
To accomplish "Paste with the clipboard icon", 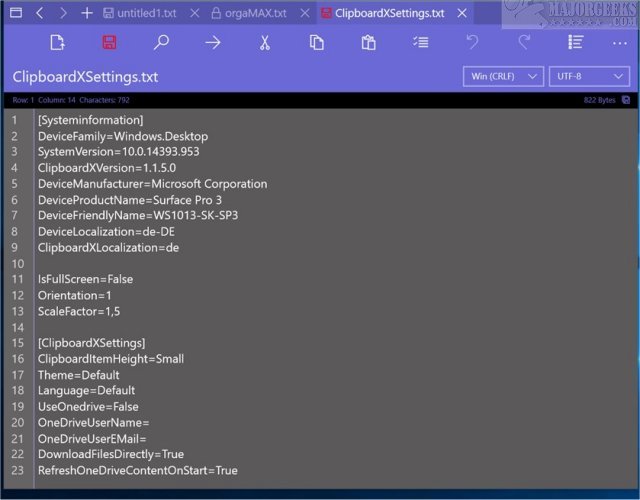I will pos(368,42).
